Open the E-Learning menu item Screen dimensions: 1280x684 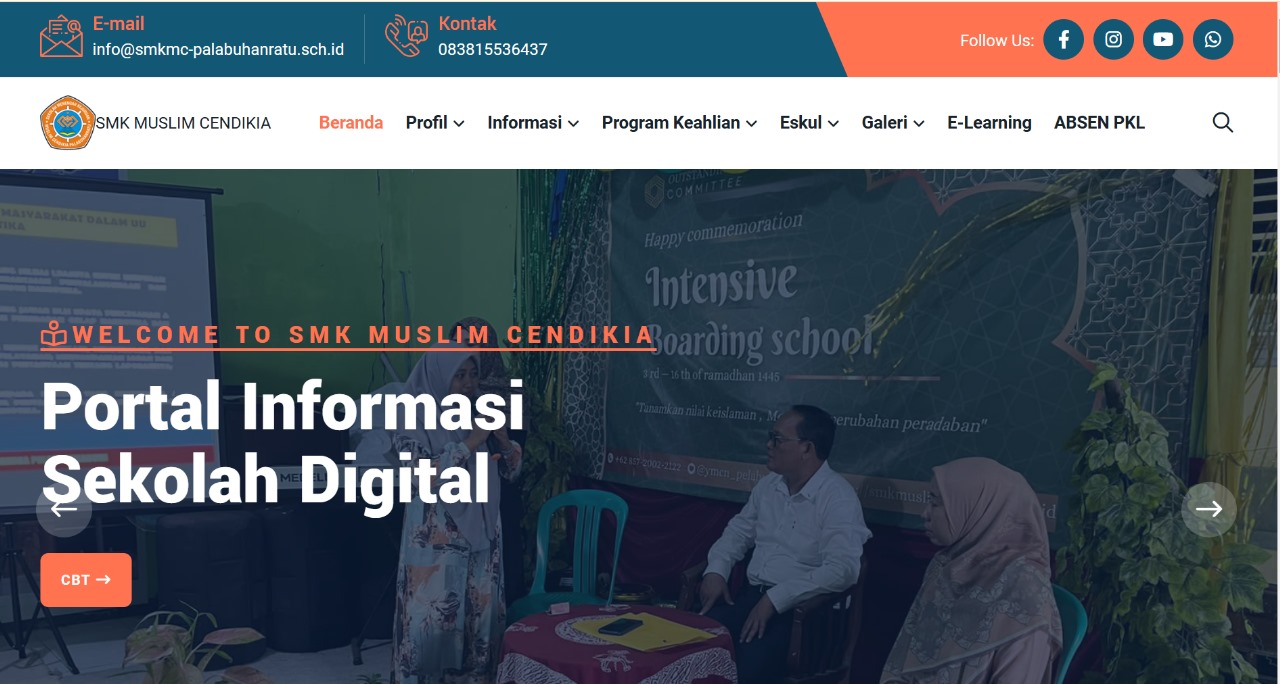(989, 123)
